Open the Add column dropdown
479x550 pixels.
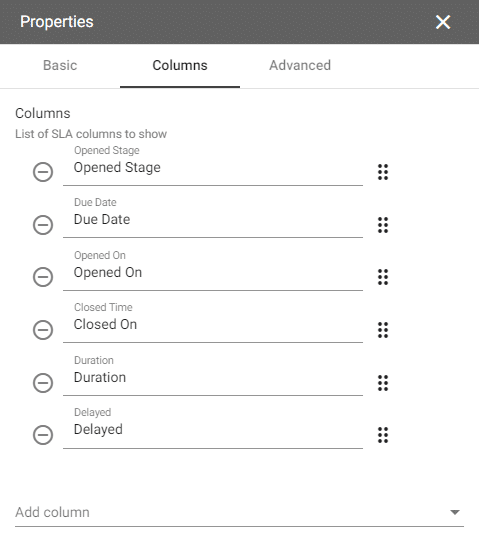click(x=239, y=512)
